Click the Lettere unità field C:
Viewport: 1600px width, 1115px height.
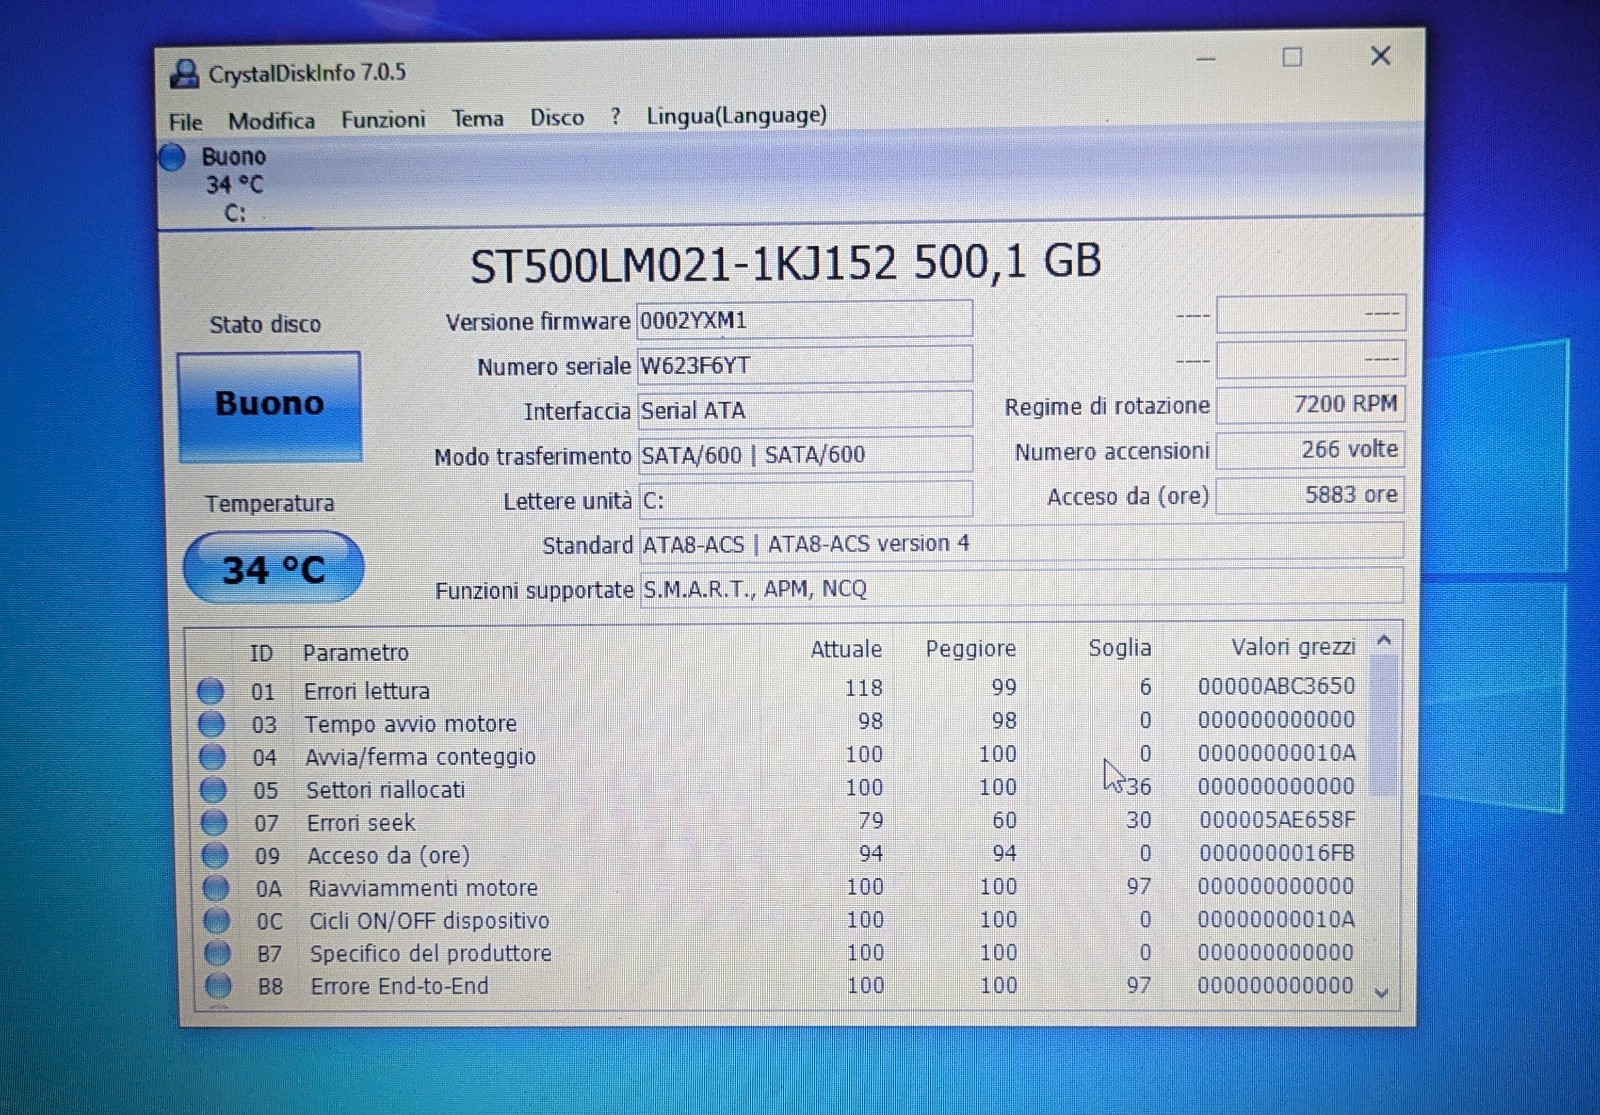pos(804,499)
